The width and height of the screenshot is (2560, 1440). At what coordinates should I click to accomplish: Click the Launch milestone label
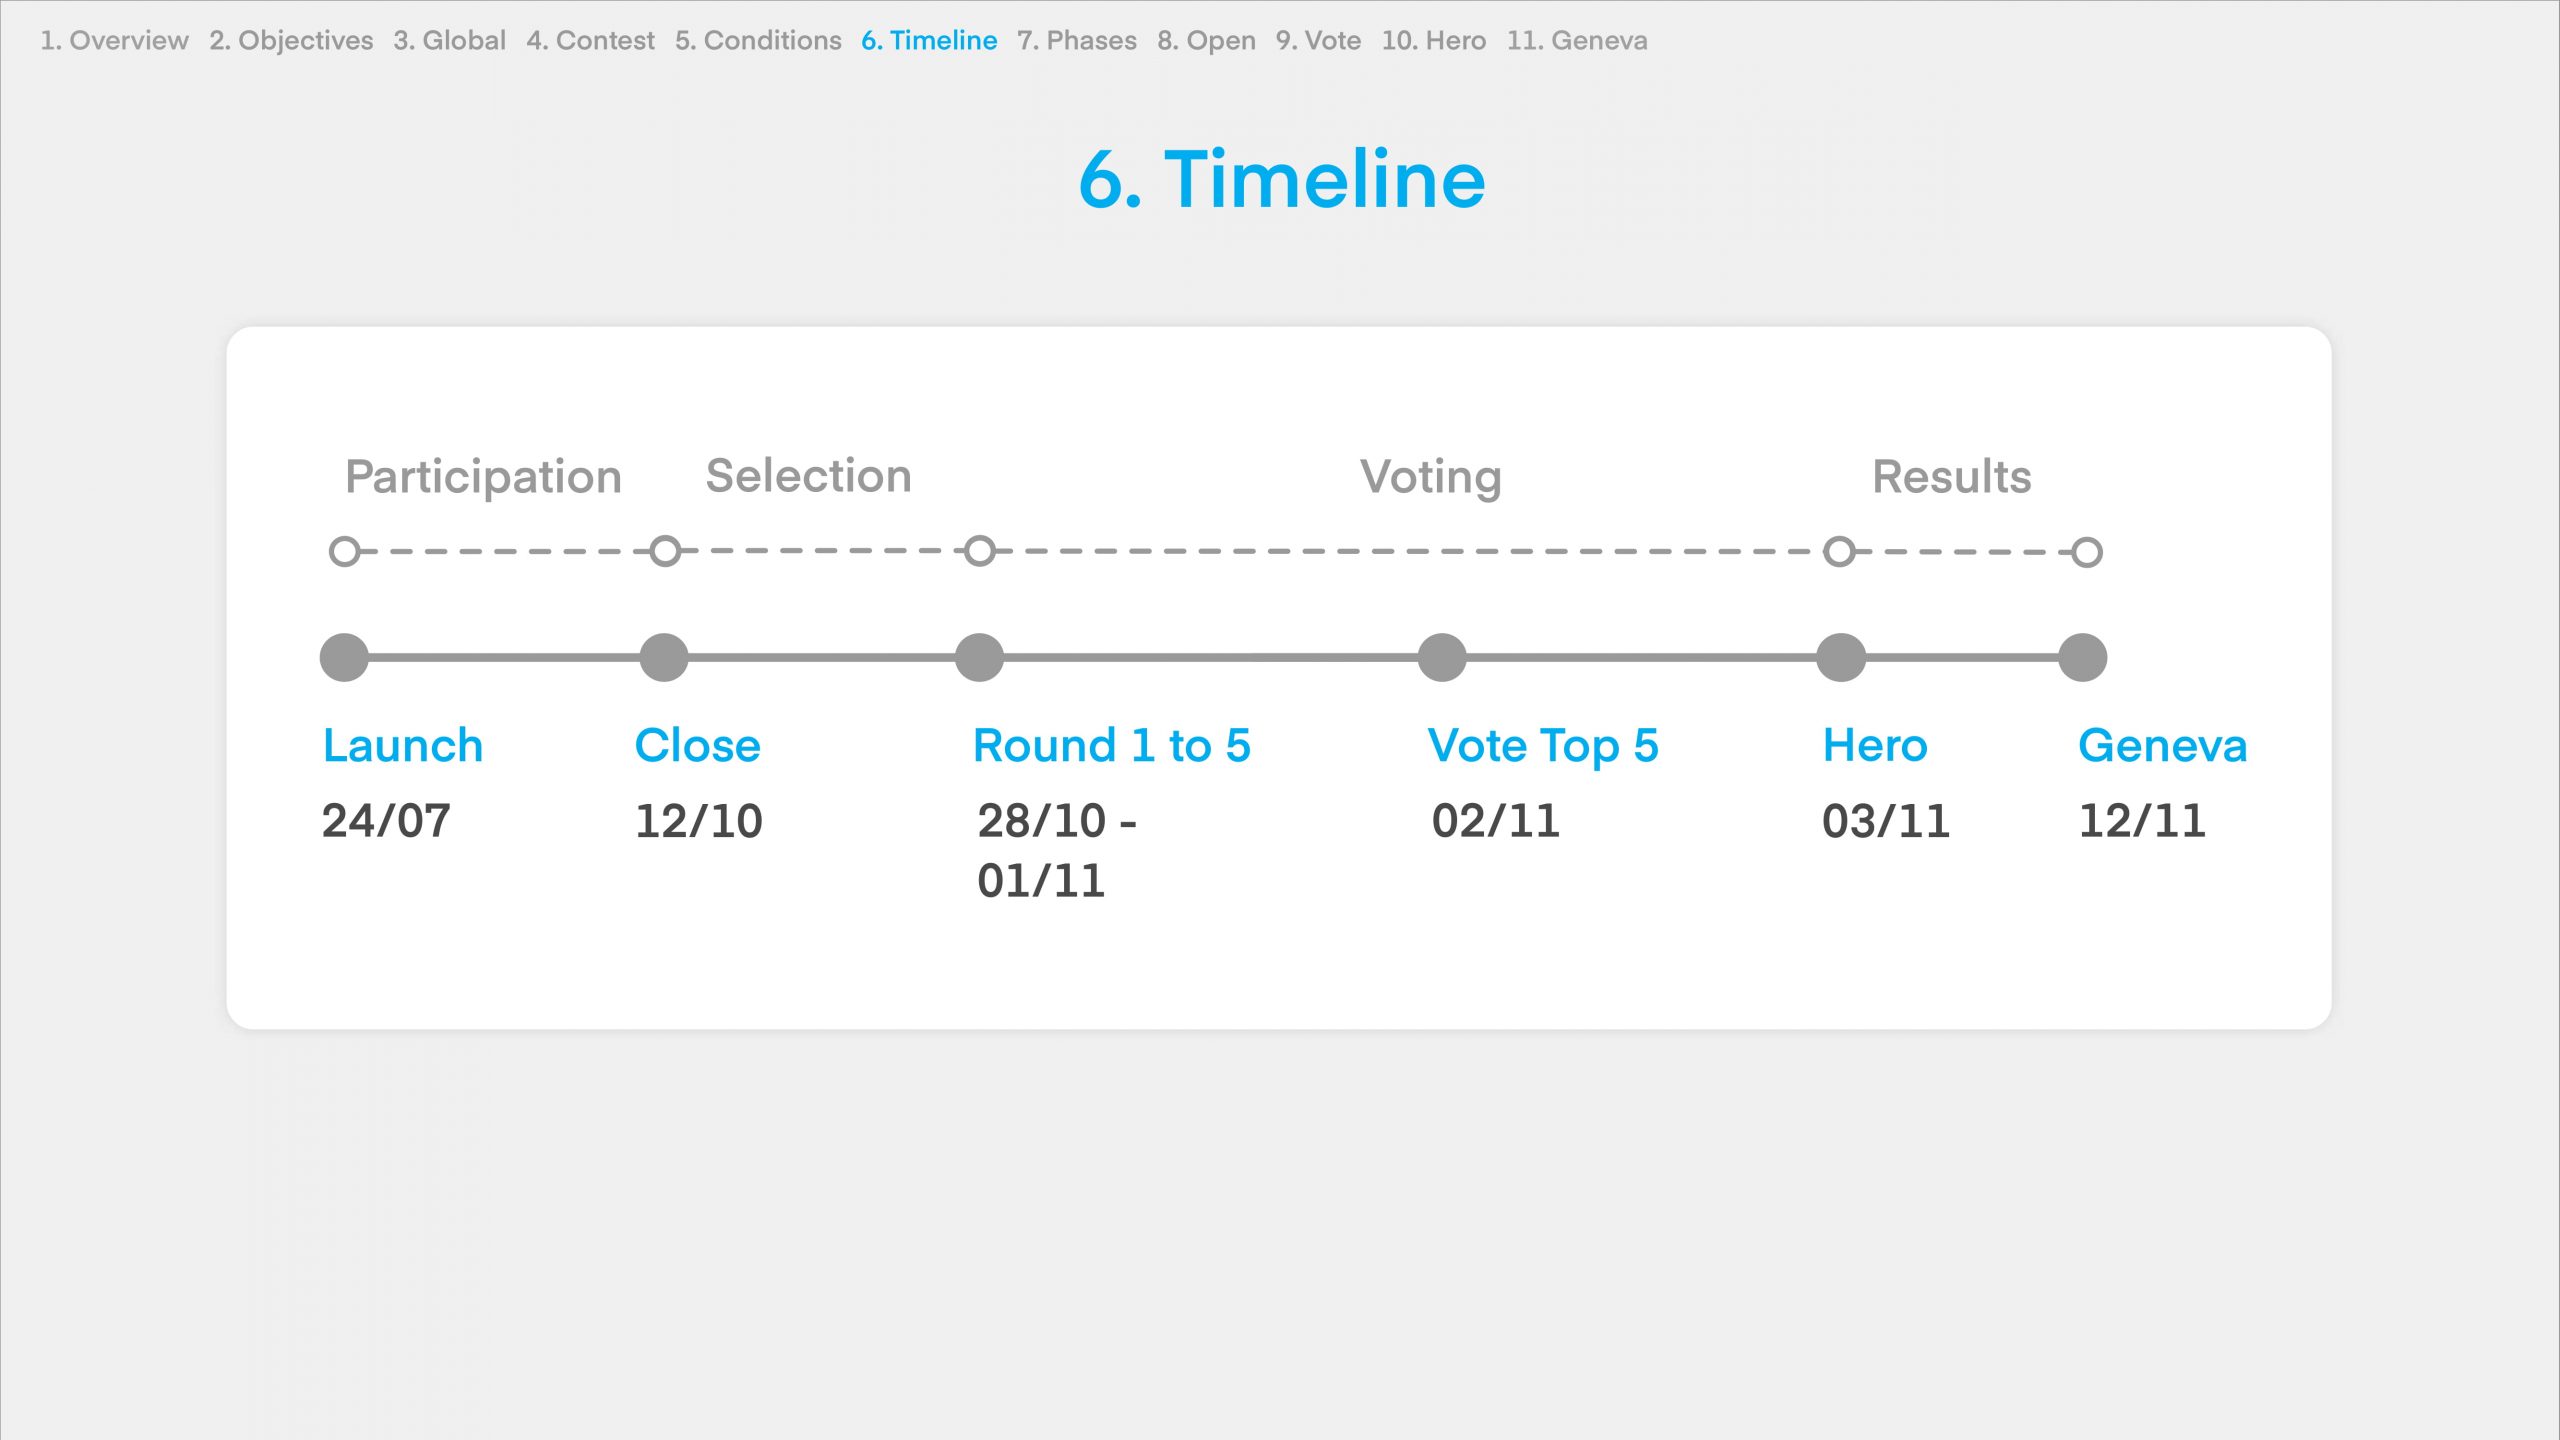[403, 745]
